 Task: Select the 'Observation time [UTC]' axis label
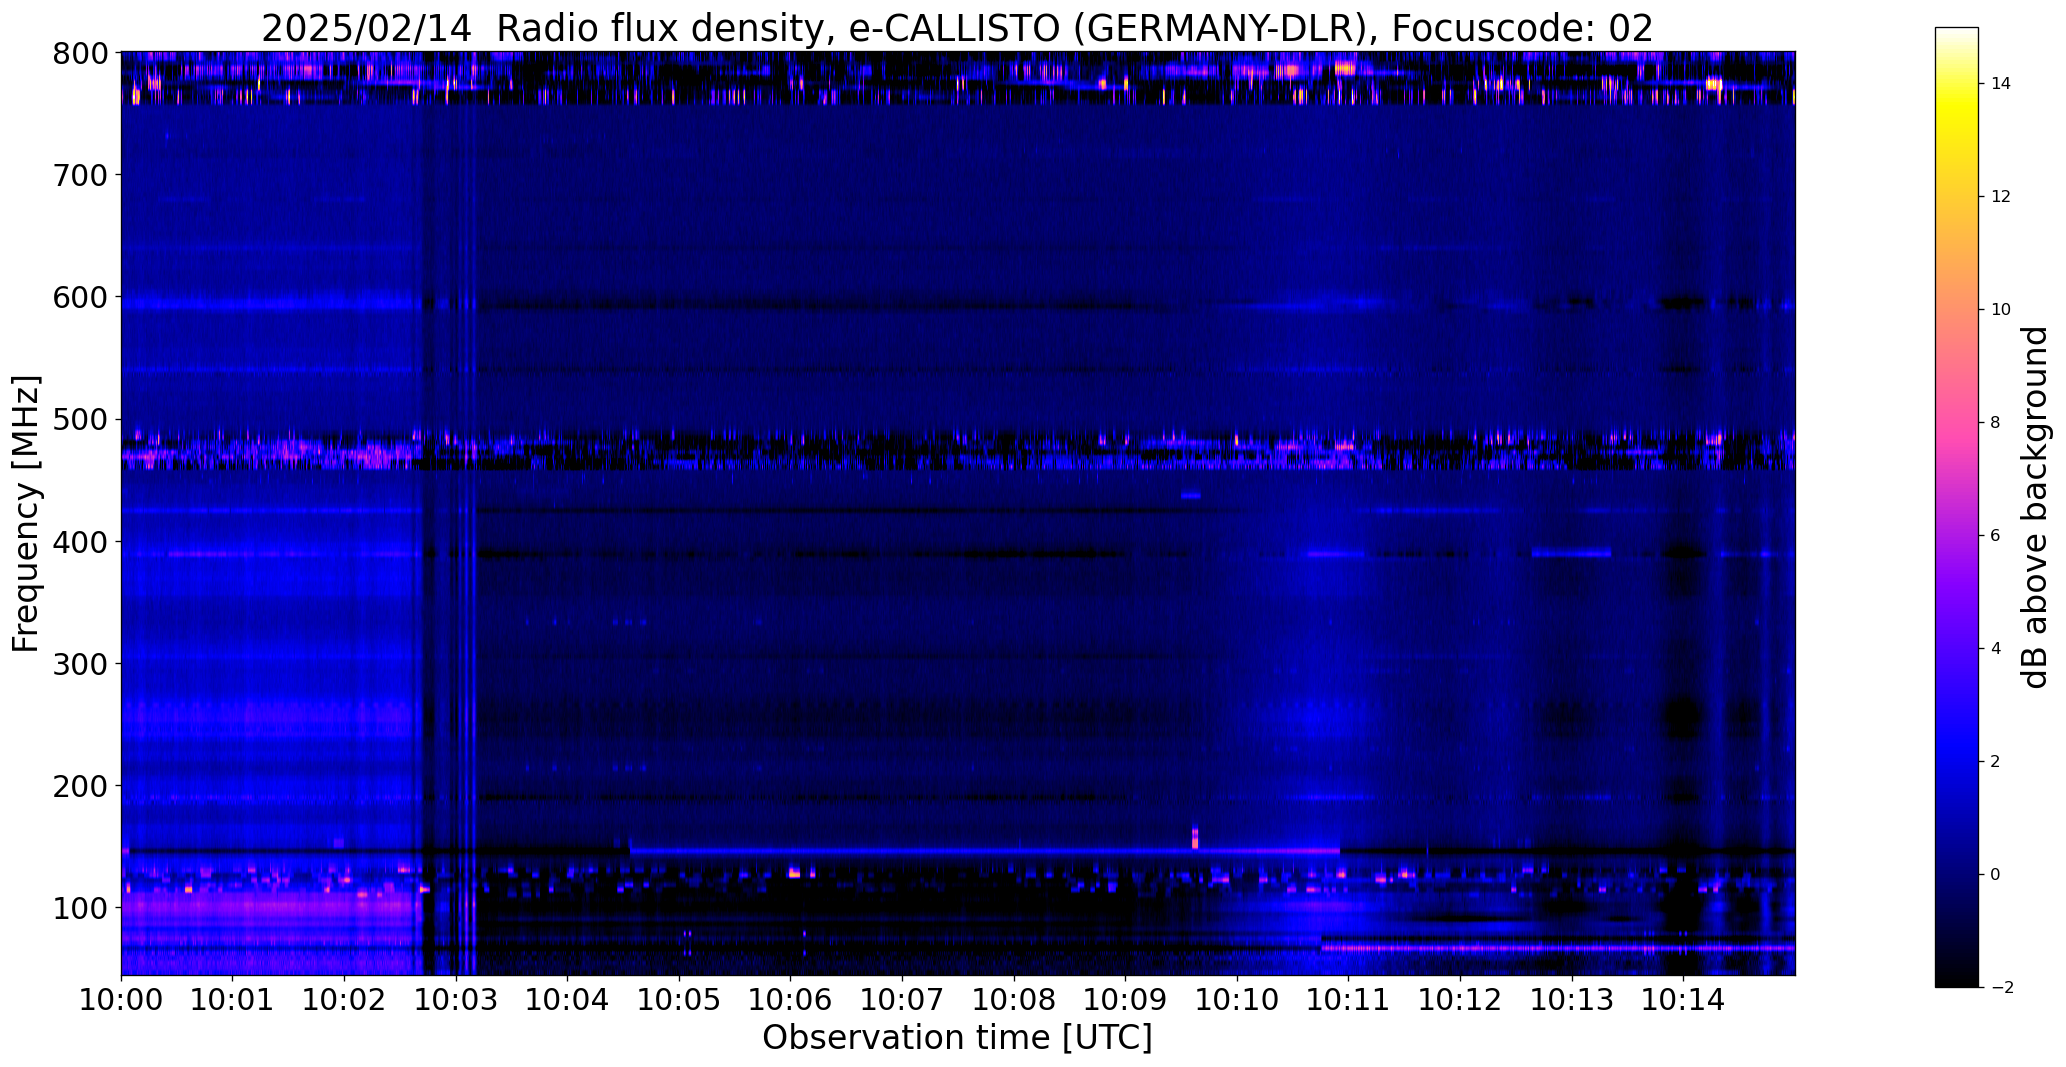pyautogui.click(x=957, y=1038)
